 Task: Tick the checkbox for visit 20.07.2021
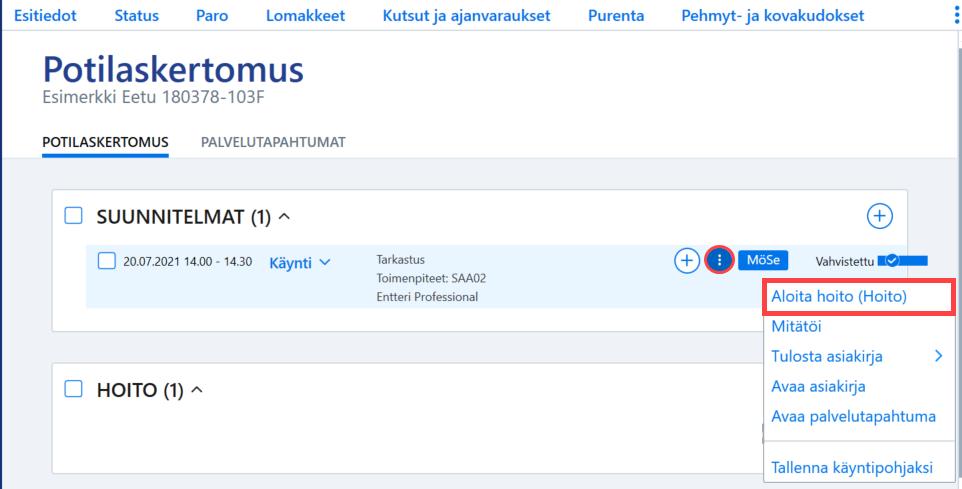click(107, 261)
